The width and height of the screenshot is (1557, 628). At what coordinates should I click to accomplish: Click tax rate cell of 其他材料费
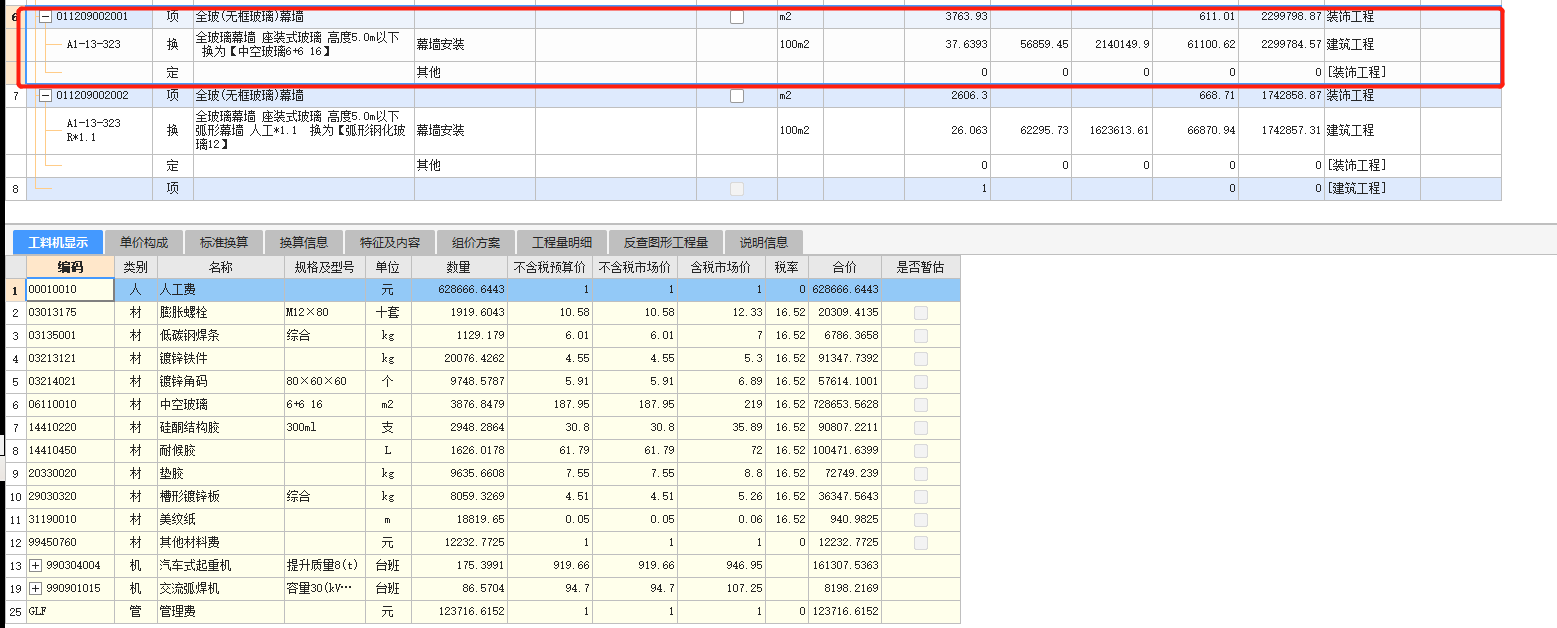click(x=787, y=543)
